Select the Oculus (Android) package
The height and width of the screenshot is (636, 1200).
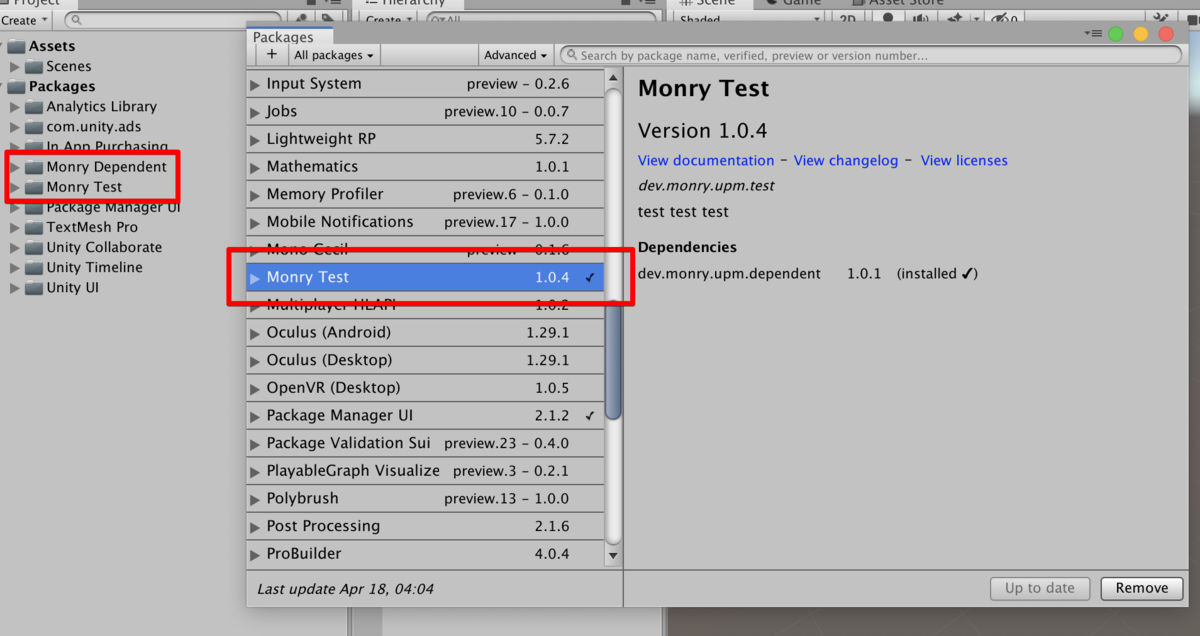[425, 332]
